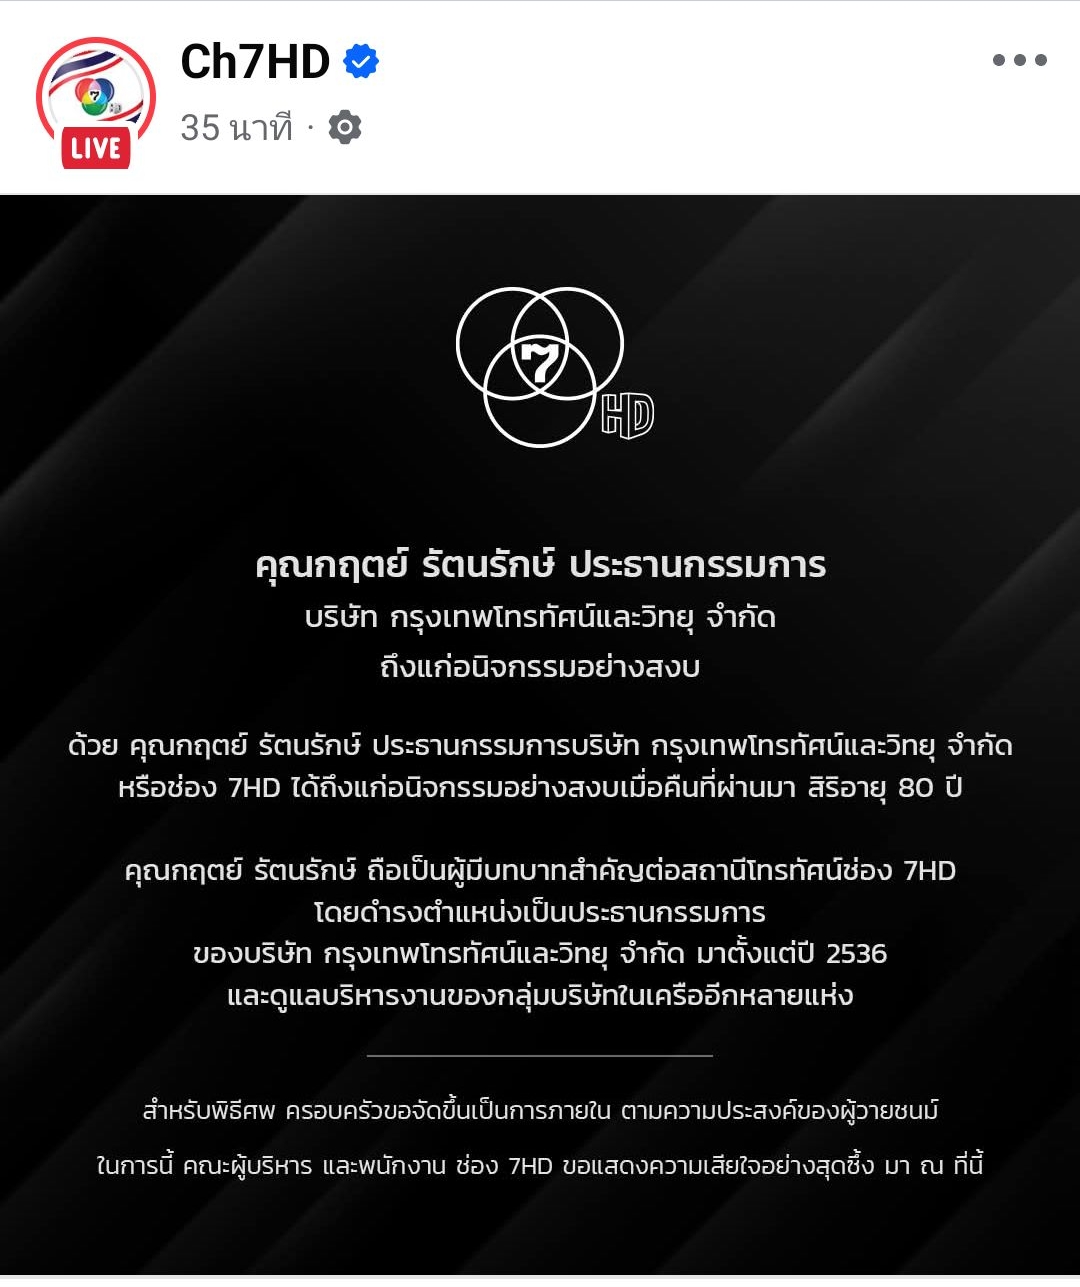Open the Ch7HD page name link
Screen dimensions: 1080x1287
(x=255, y=62)
